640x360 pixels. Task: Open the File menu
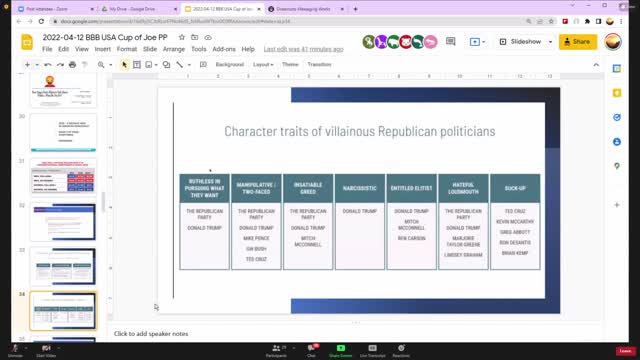click(47, 49)
